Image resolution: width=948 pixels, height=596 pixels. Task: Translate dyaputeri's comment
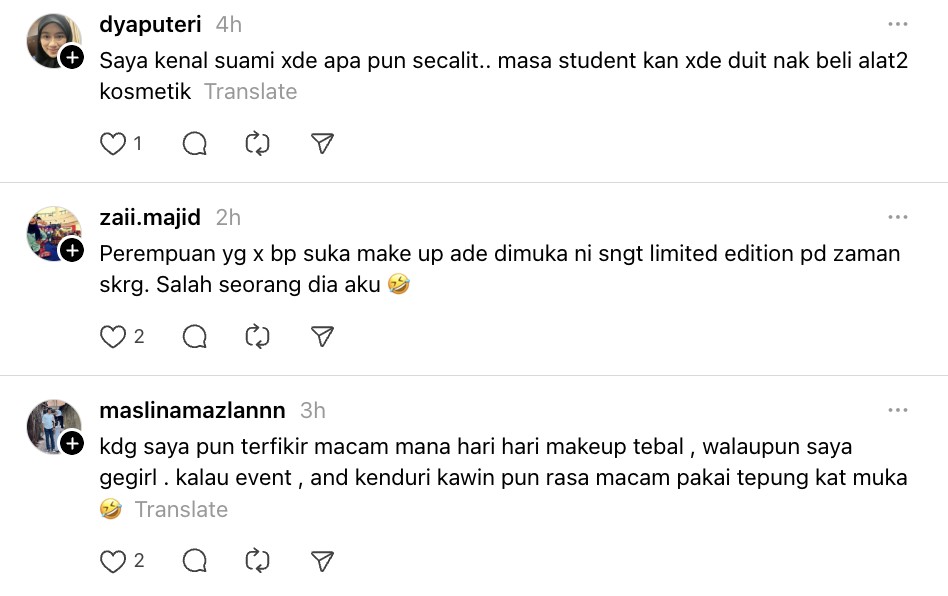click(250, 92)
